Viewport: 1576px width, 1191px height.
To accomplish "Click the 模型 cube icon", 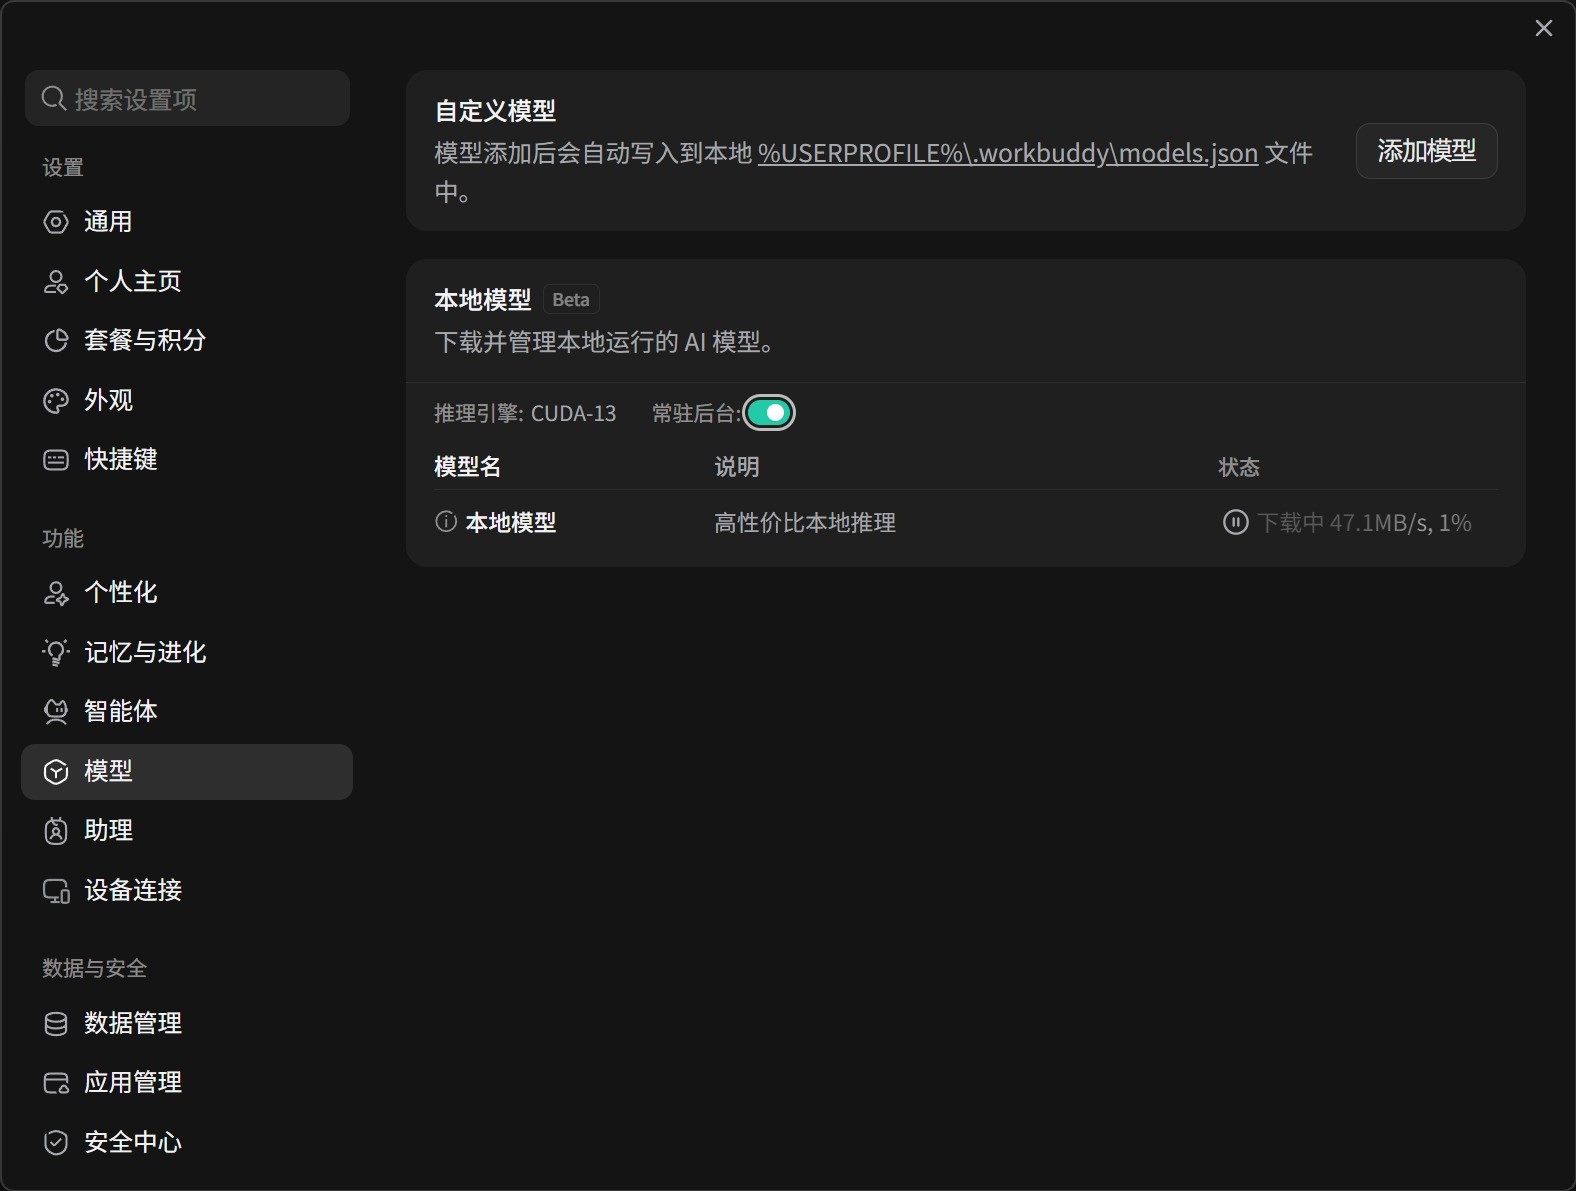I will click(56, 772).
